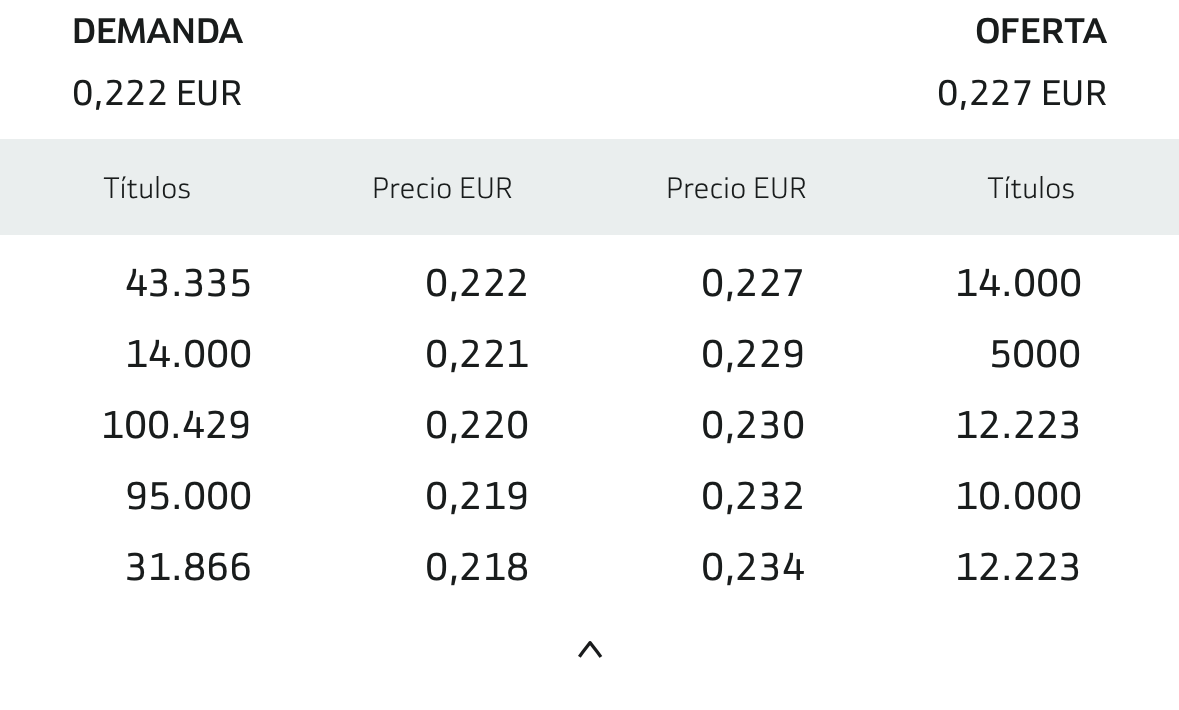Image resolution: width=1179 pixels, height=710 pixels.
Task: Select the 10.000 titles ask entry
Action: (x=1018, y=496)
